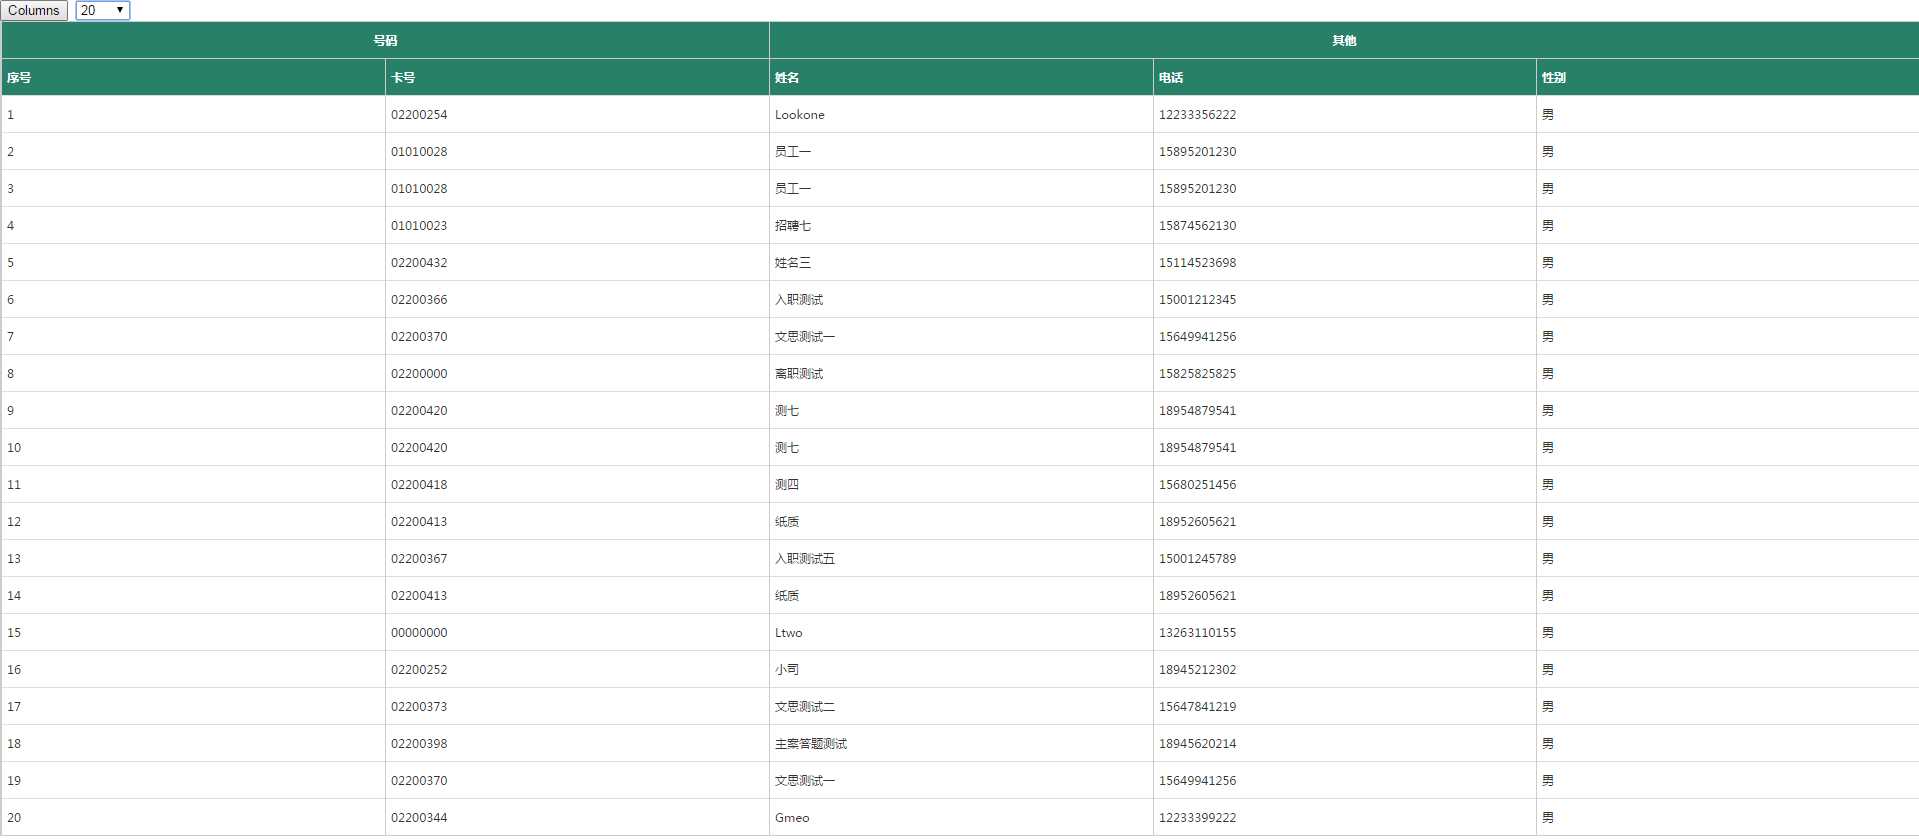
Task: Select phone 15649941256 in row 7
Action: (1197, 337)
